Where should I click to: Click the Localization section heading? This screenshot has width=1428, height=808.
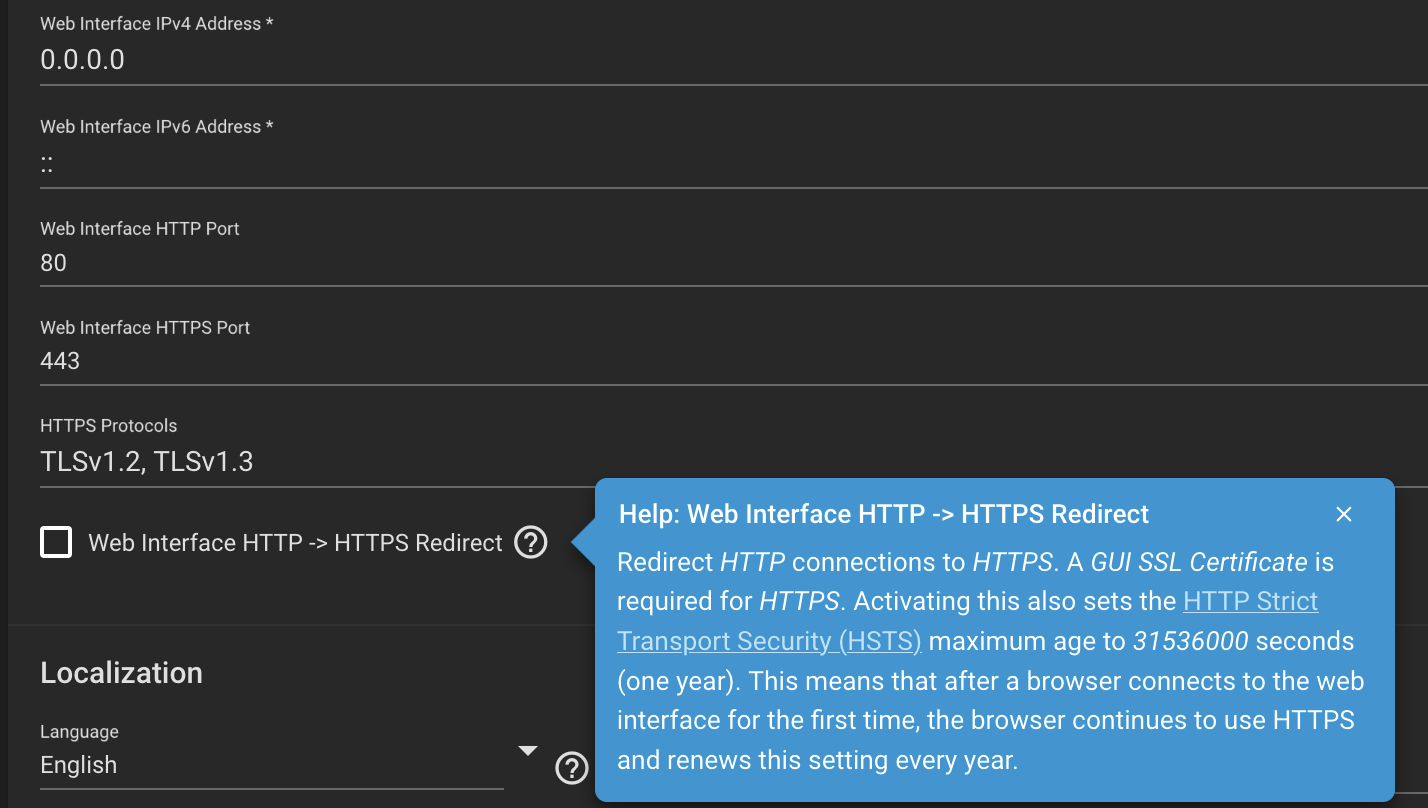click(x=121, y=673)
